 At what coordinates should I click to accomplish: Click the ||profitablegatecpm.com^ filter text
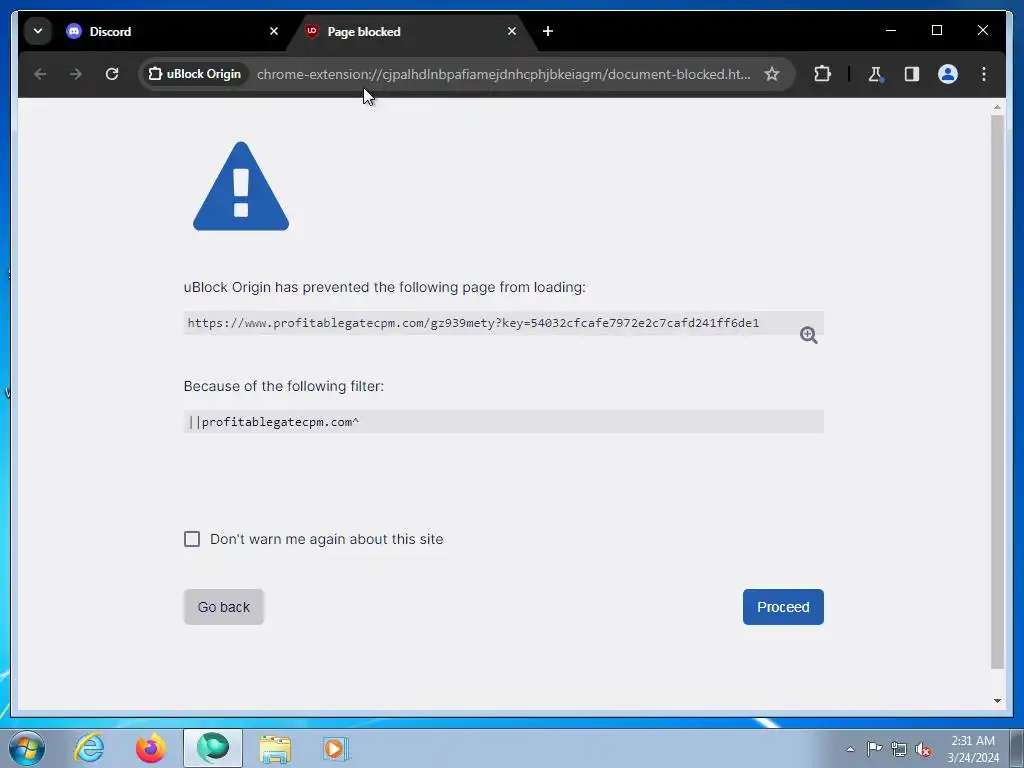(274, 422)
